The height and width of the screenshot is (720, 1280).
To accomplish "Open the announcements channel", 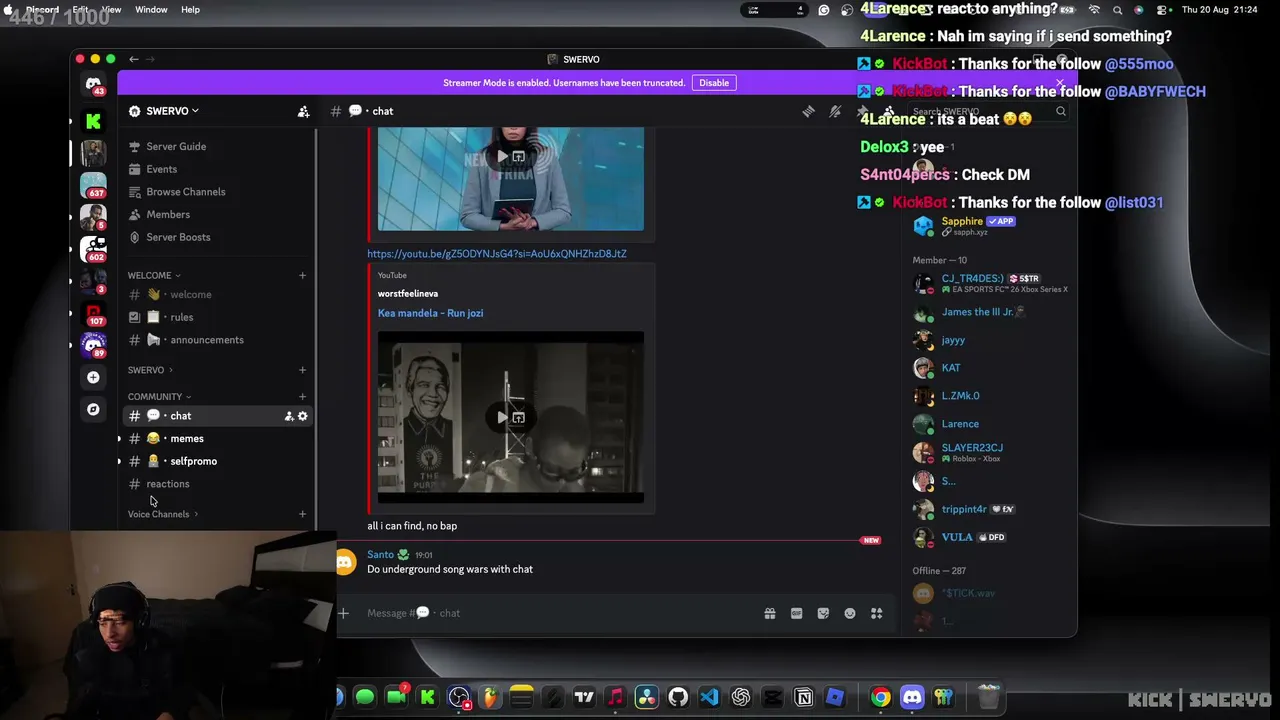I will click(217, 340).
